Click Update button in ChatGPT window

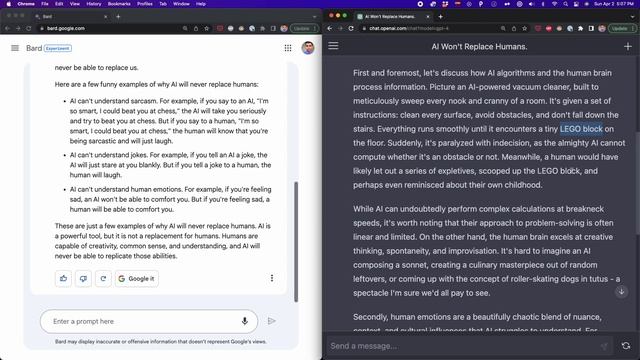622,28
